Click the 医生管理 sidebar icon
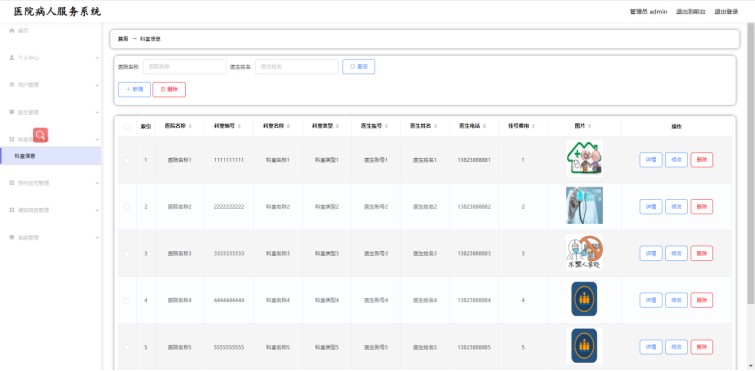 12,112
